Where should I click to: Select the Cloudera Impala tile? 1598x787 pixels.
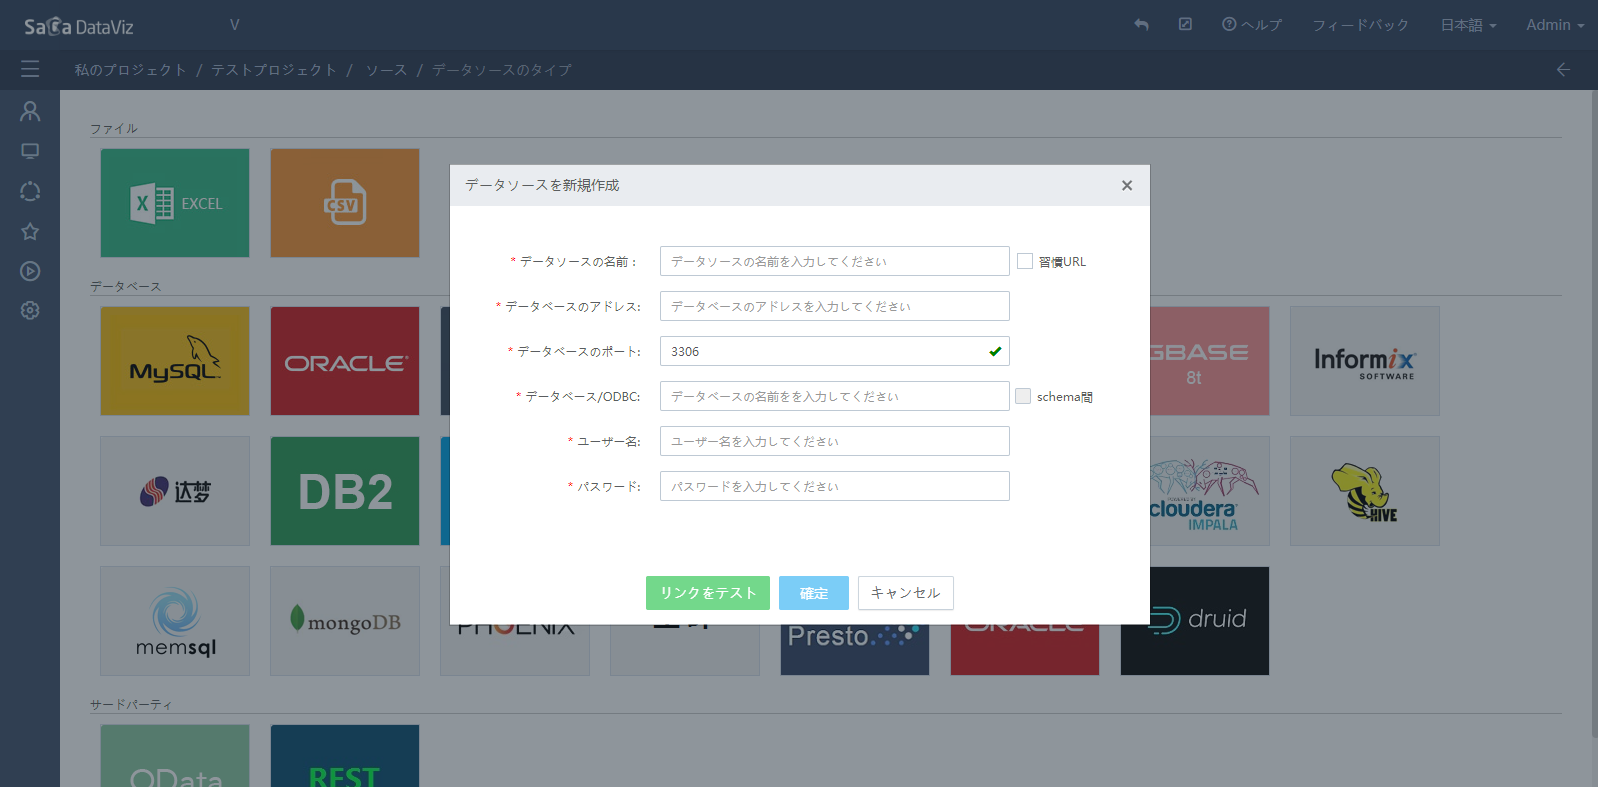[1210, 491]
